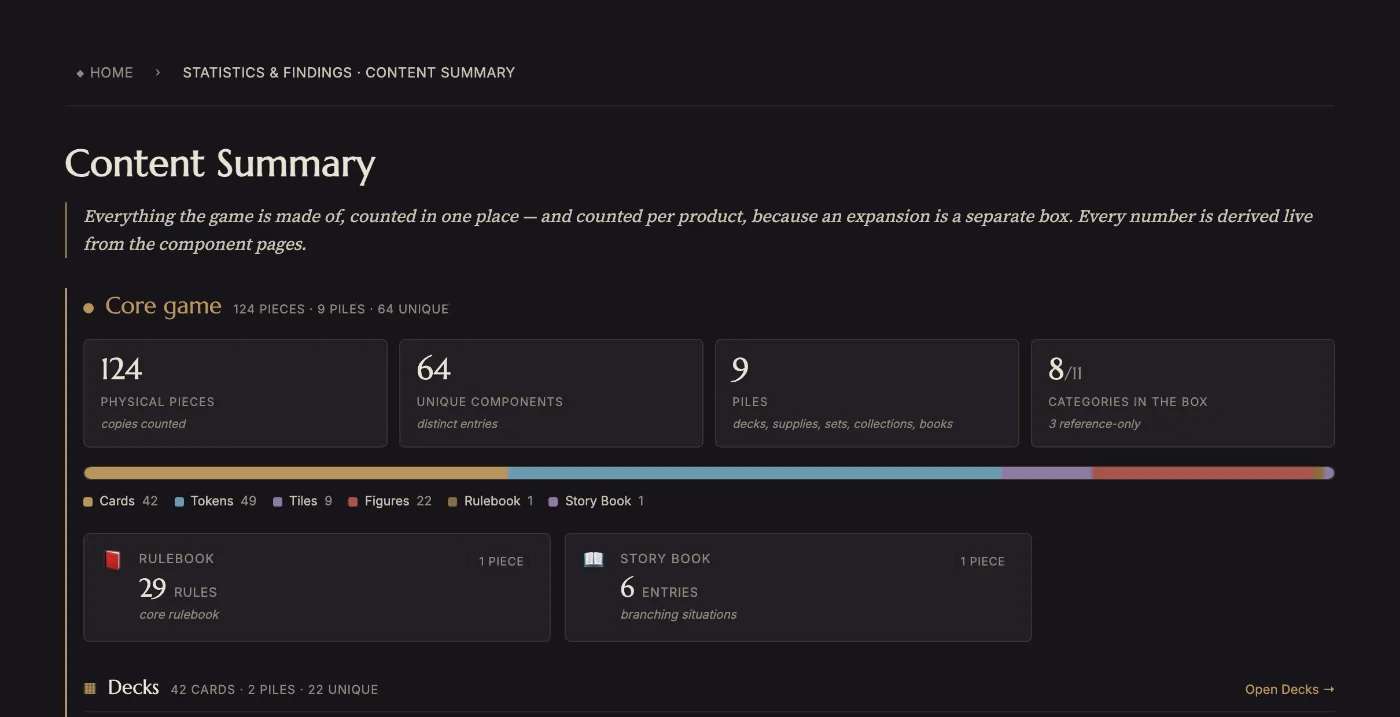Open the Categories in the Box card

pyautogui.click(x=1183, y=393)
